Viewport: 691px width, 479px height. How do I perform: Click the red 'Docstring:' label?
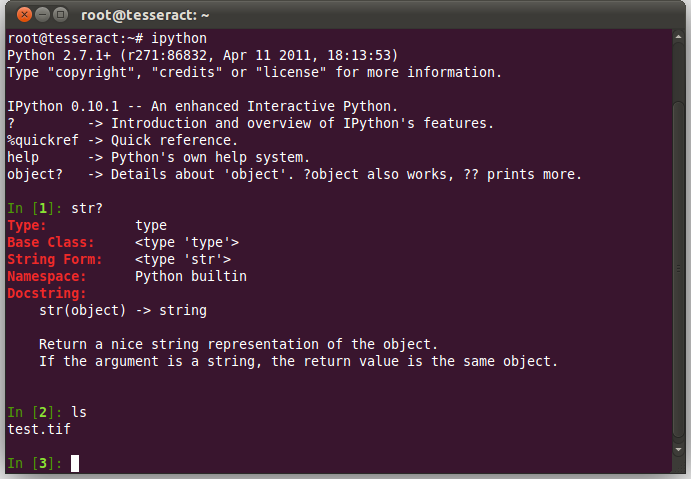(47, 293)
